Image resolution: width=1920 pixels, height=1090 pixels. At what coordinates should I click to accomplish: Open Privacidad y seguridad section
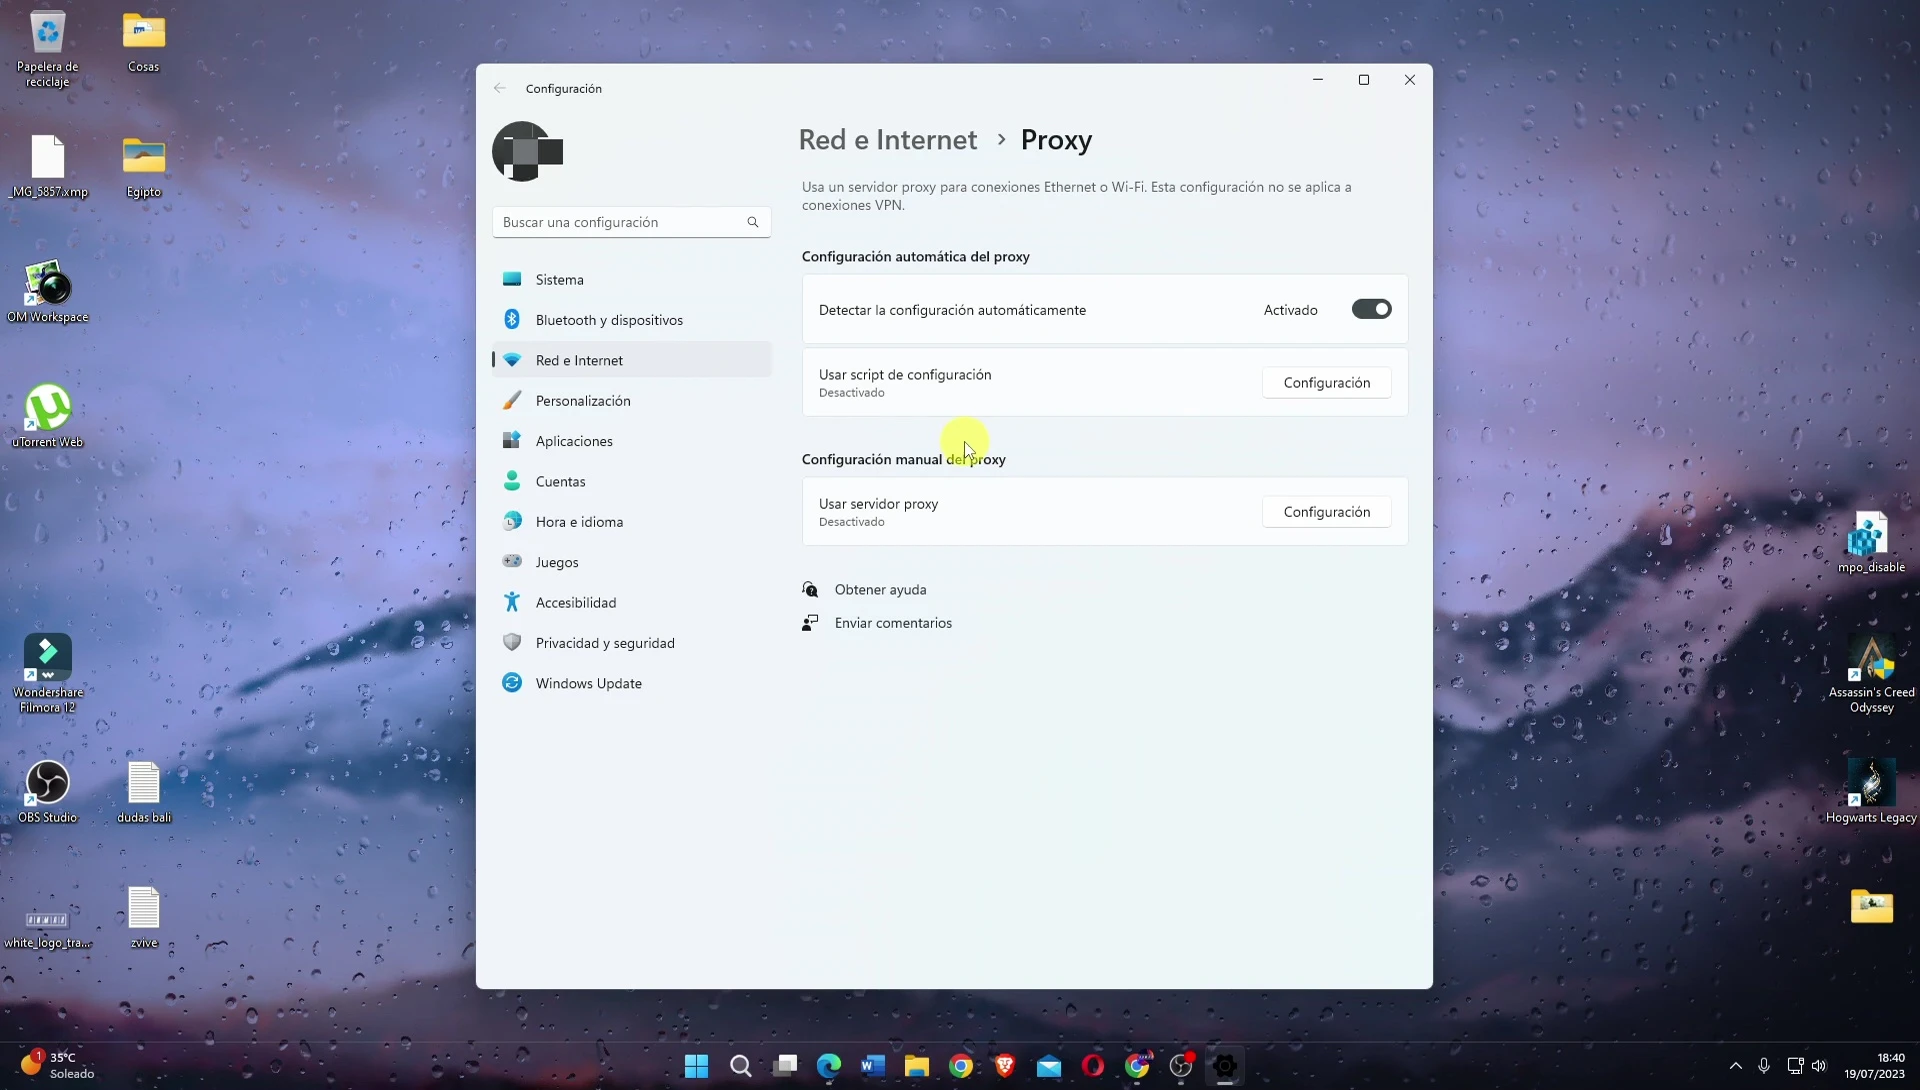[631, 643]
